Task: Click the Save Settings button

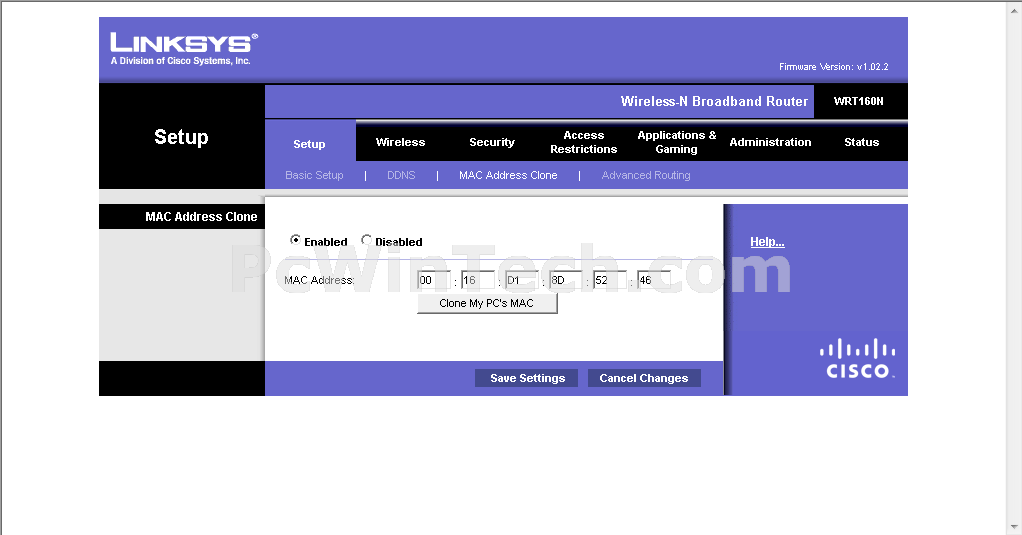Action: [x=527, y=378]
